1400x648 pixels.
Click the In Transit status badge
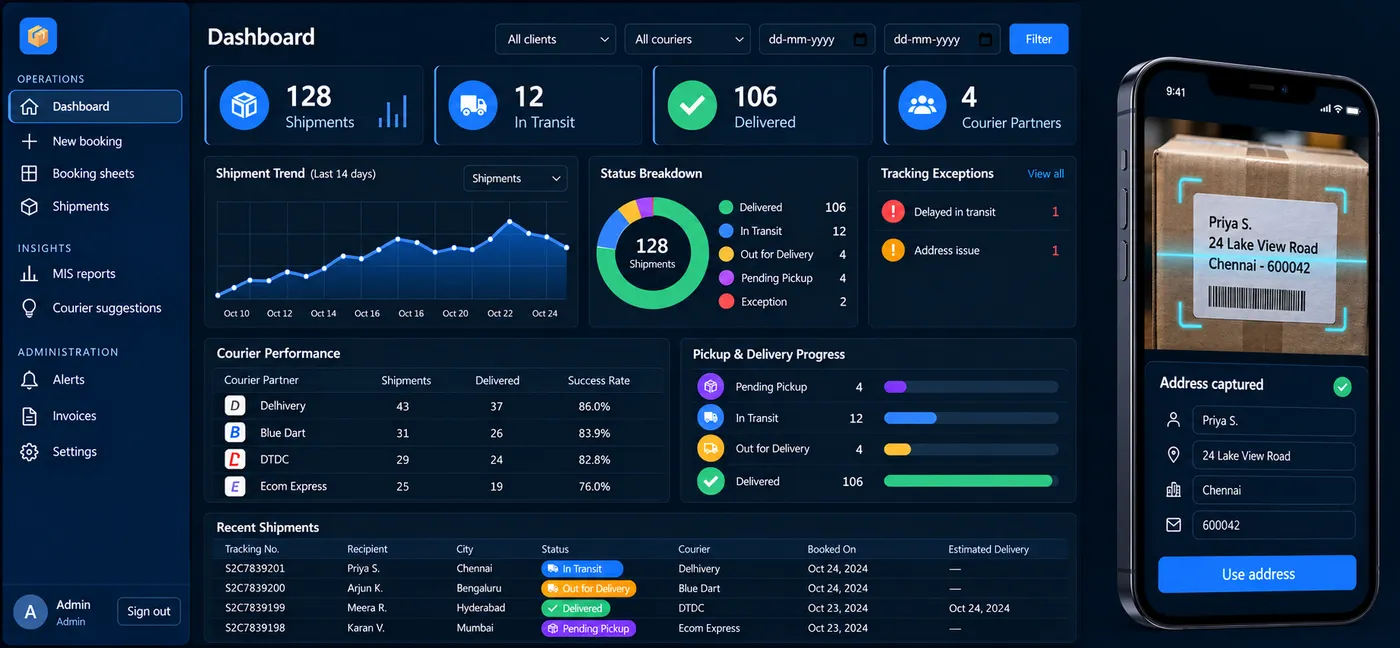tap(582, 569)
